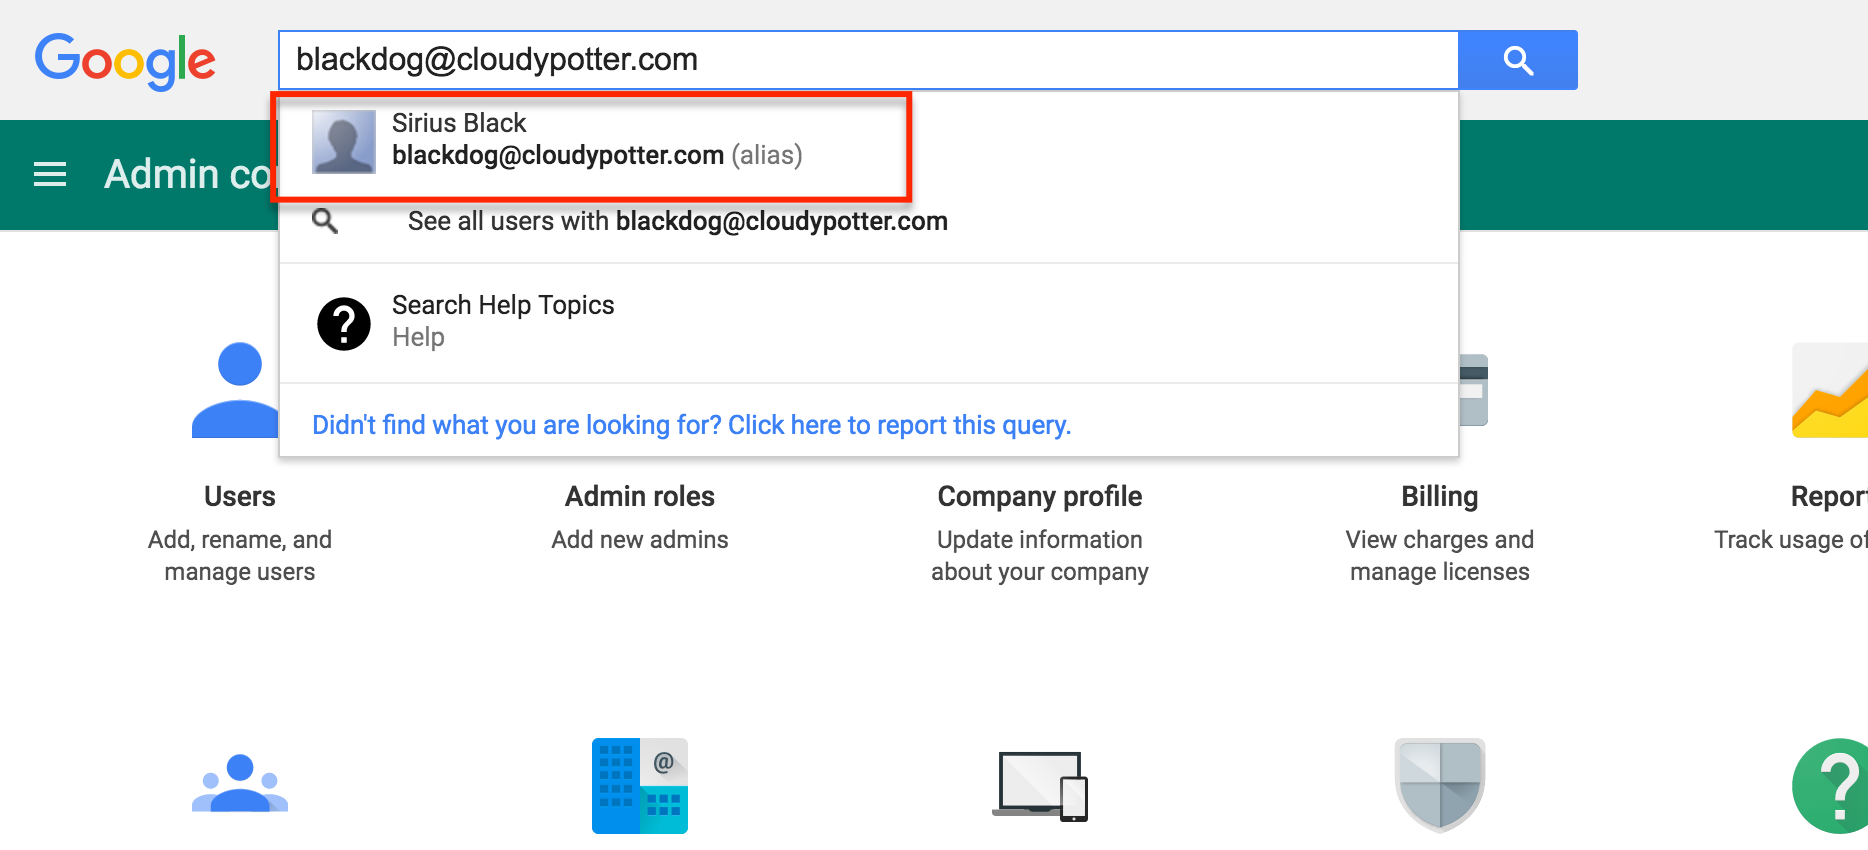Click Sirius Black's profile avatar
The height and width of the screenshot is (850, 1868).
pos(344,142)
